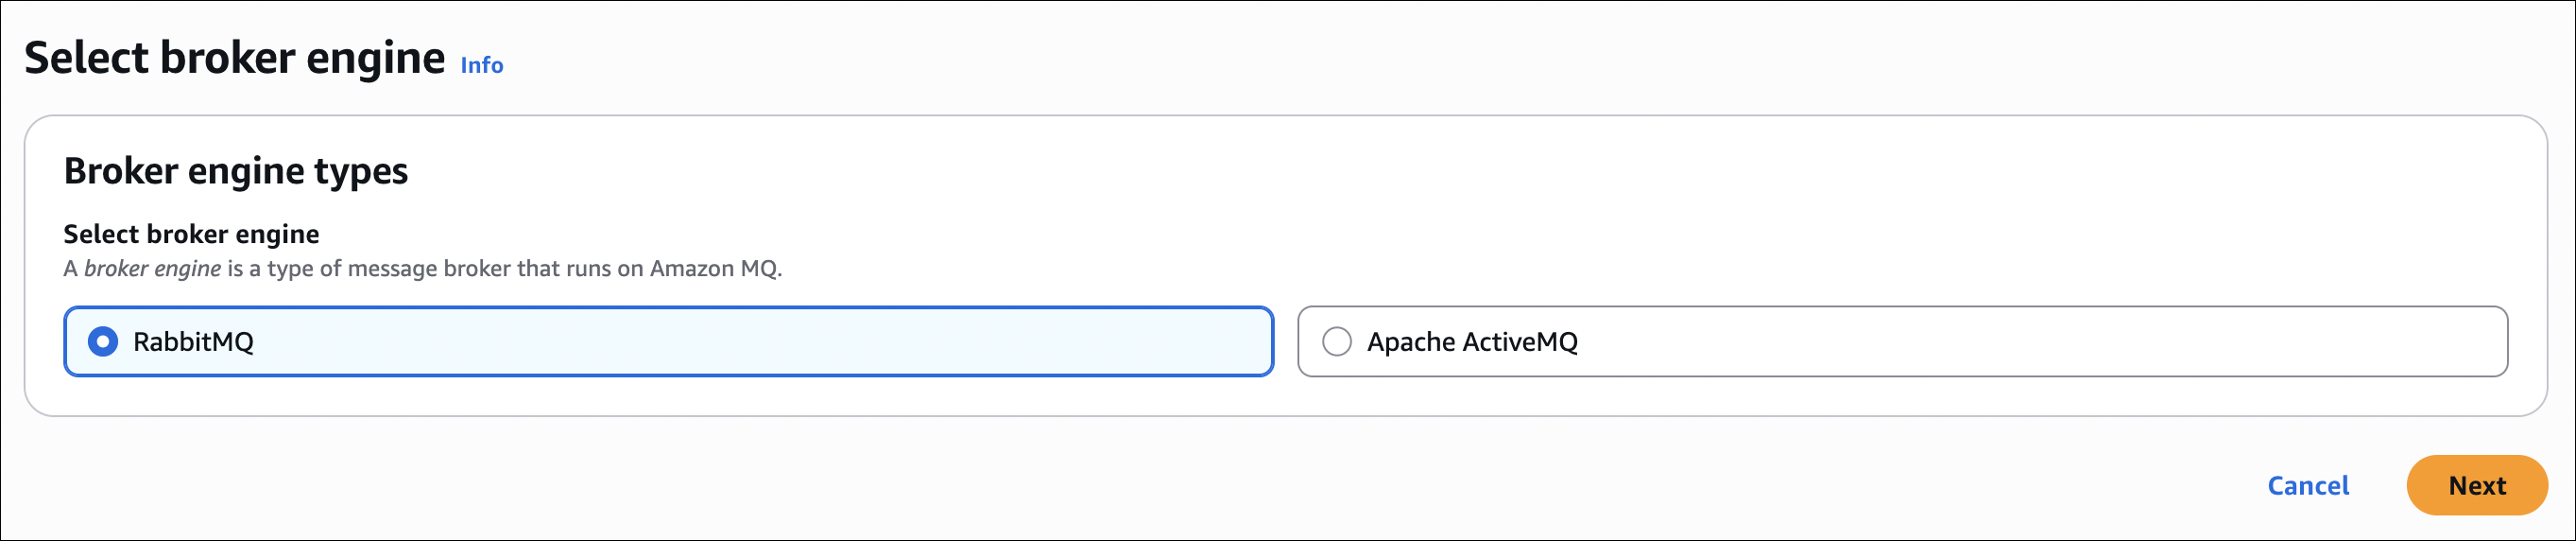Viewport: 2576px width, 541px height.
Task: Choose the Apache ActiveMQ radio button
Action: click(1336, 342)
